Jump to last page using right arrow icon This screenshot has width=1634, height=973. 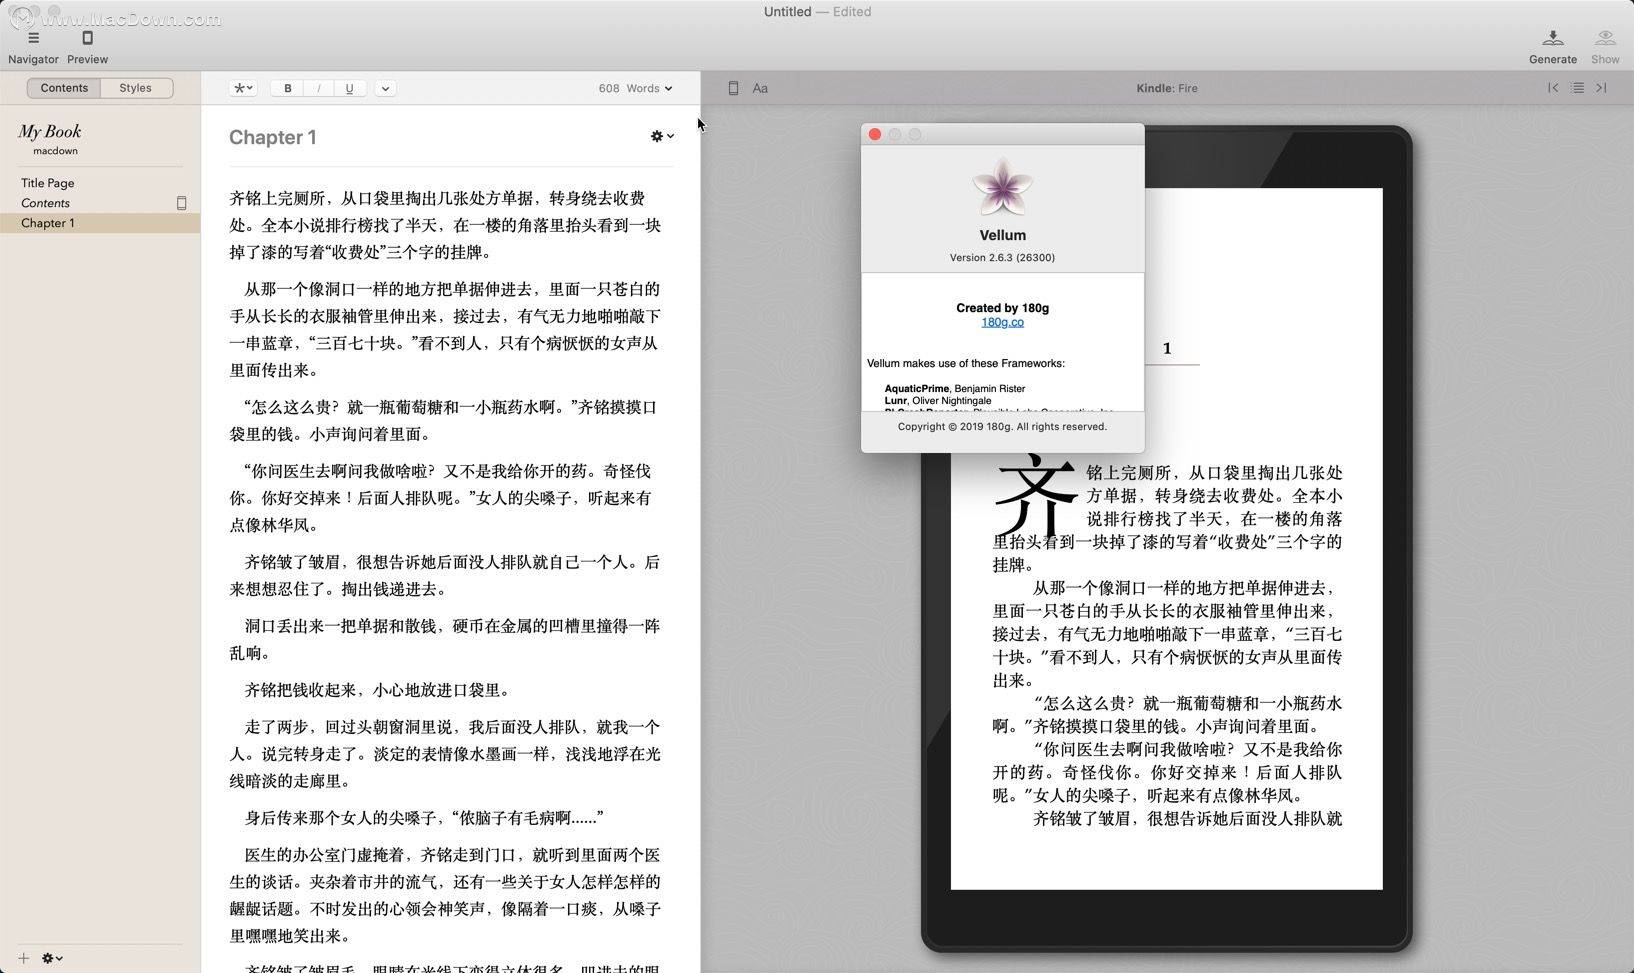point(1601,88)
